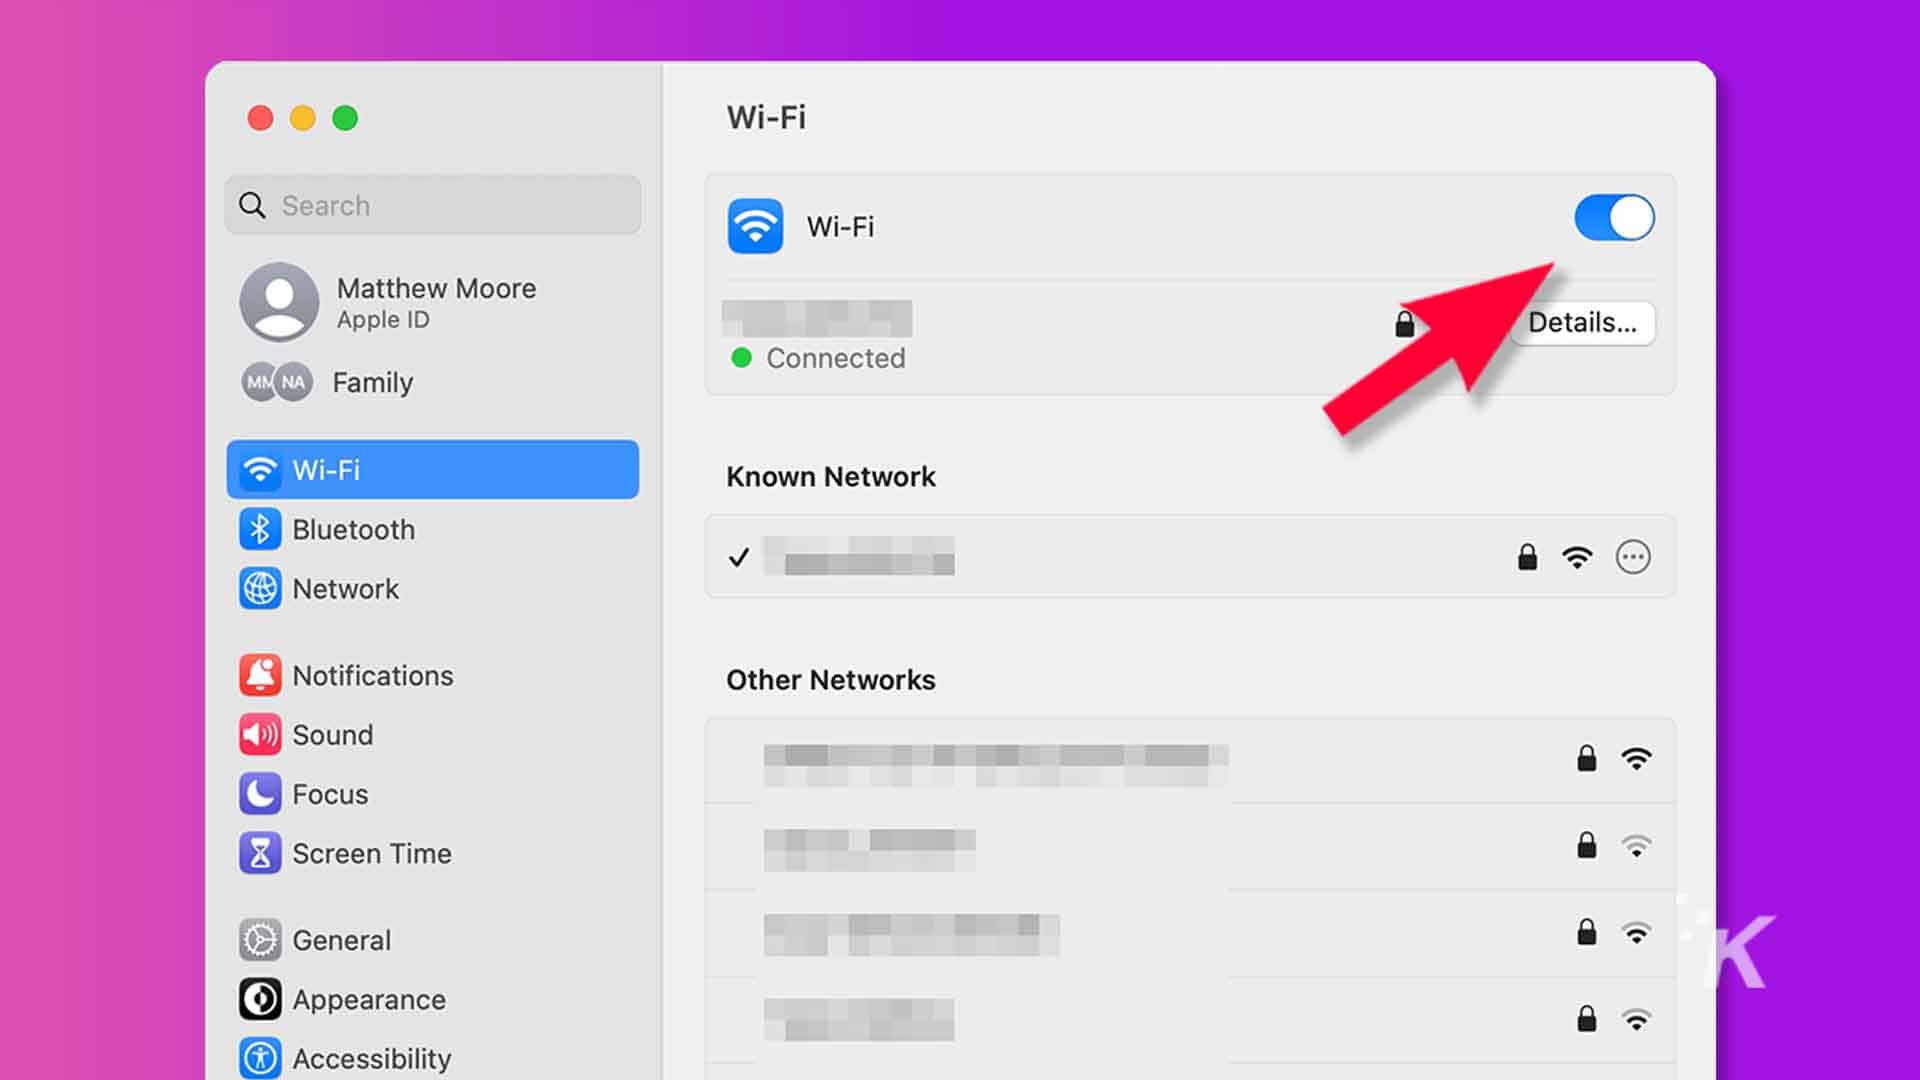The height and width of the screenshot is (1080, 1920).
Task: Click the Details button for connected network
Action: click(x=1582, y=323)
